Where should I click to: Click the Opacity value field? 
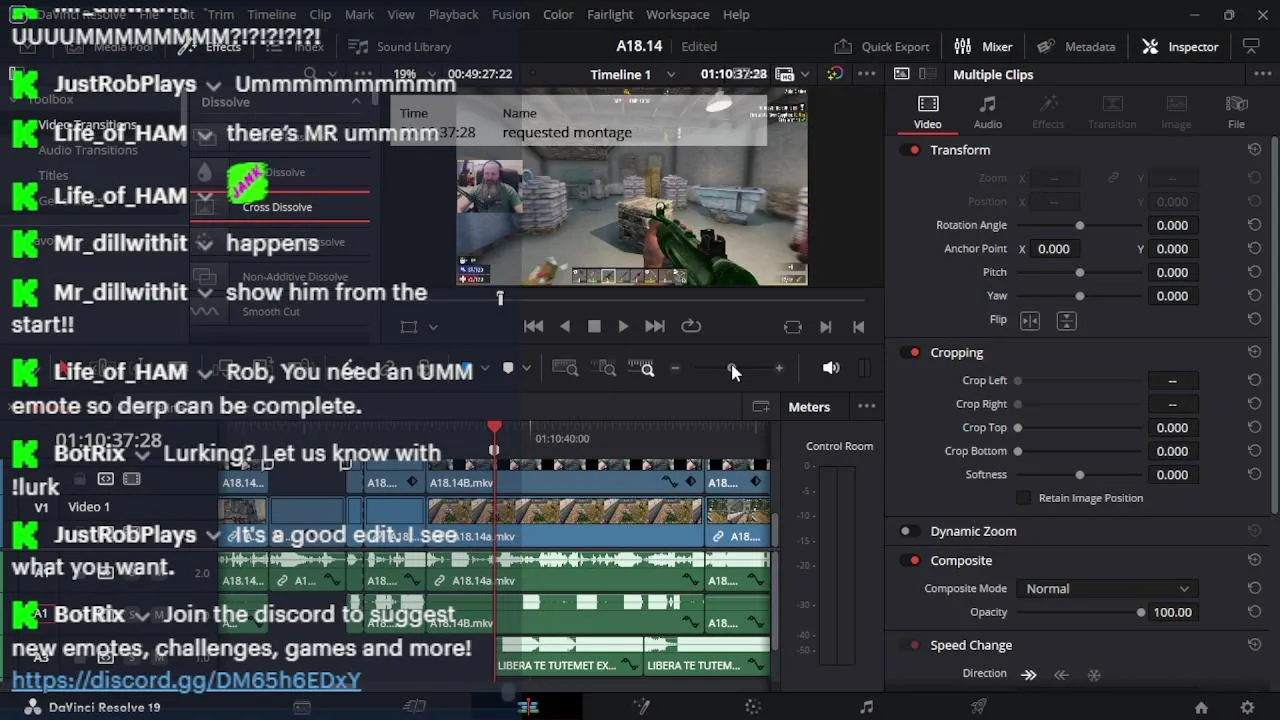(1172, 612)
